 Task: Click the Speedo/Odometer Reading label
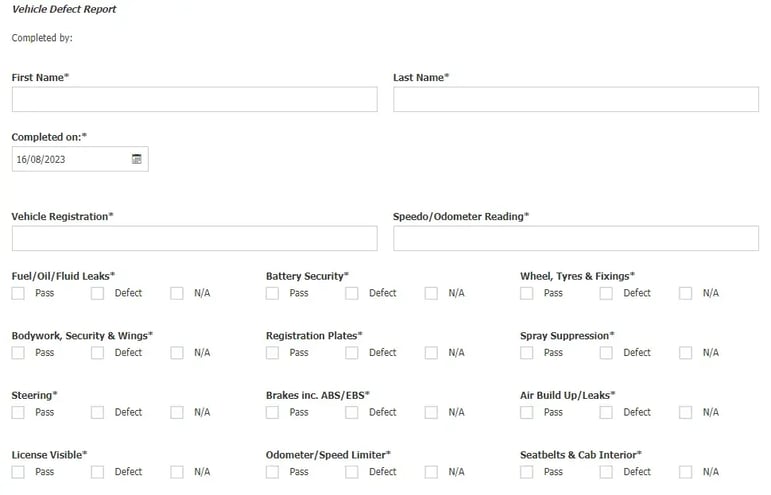tap(461, 217)
